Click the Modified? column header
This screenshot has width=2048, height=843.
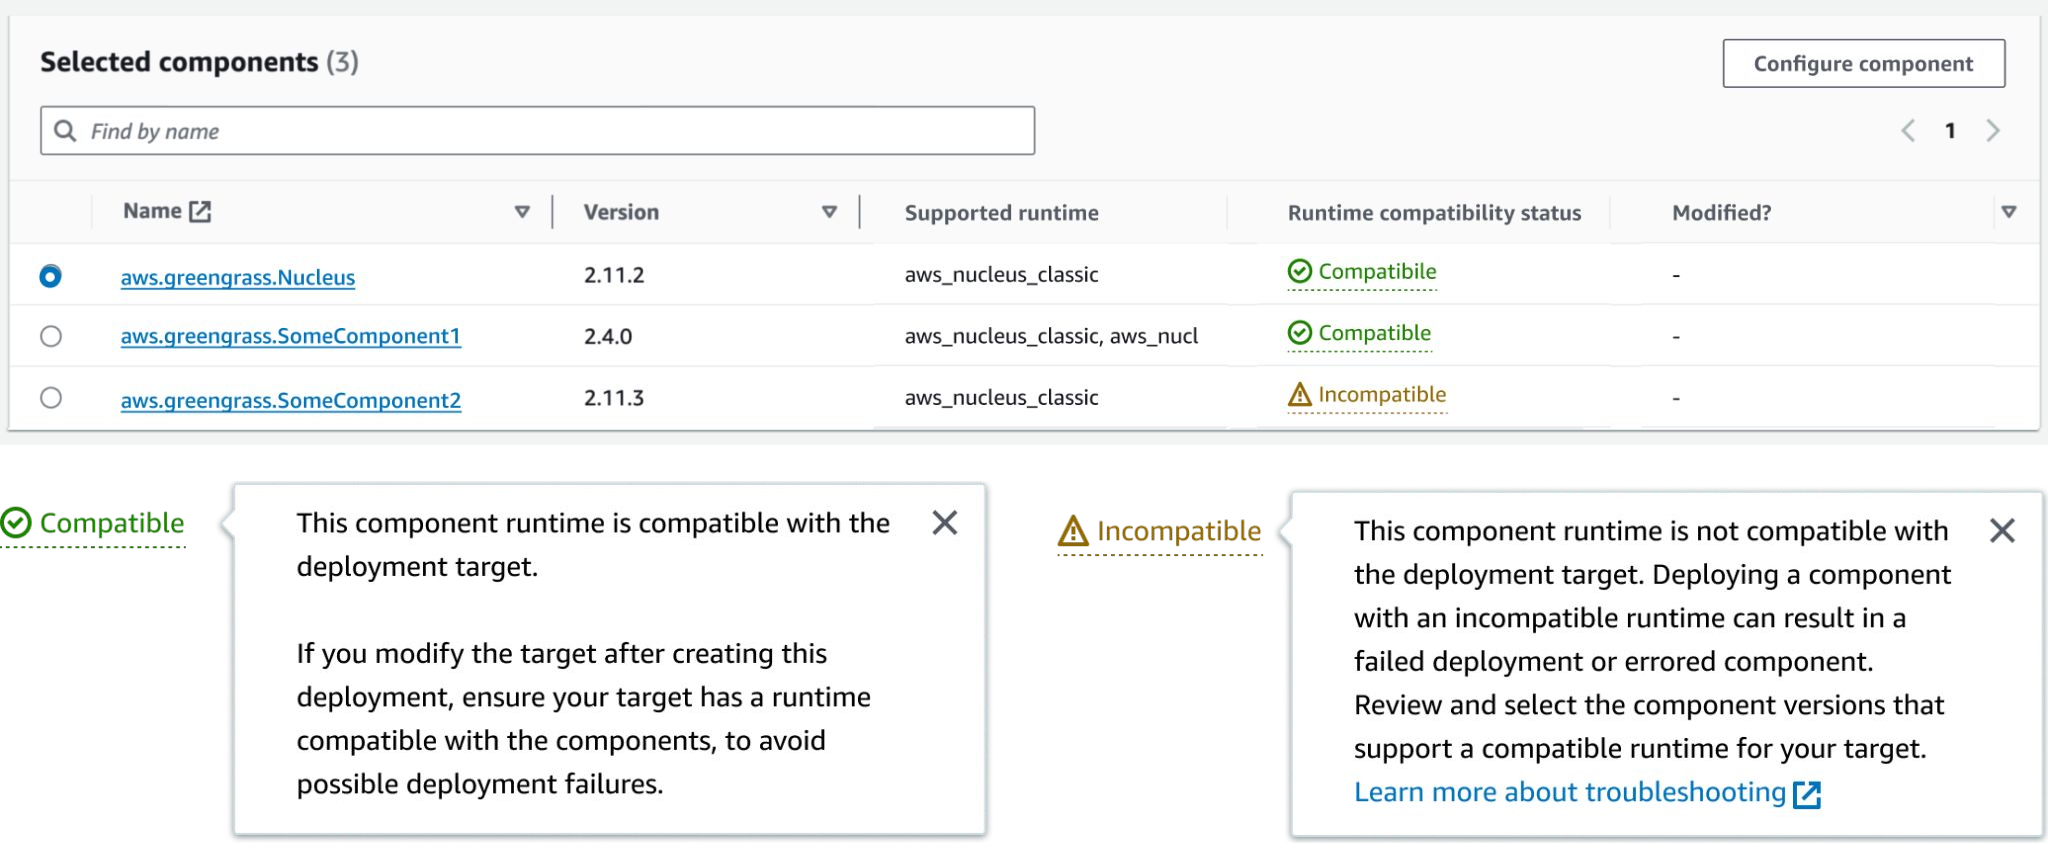1721,213
